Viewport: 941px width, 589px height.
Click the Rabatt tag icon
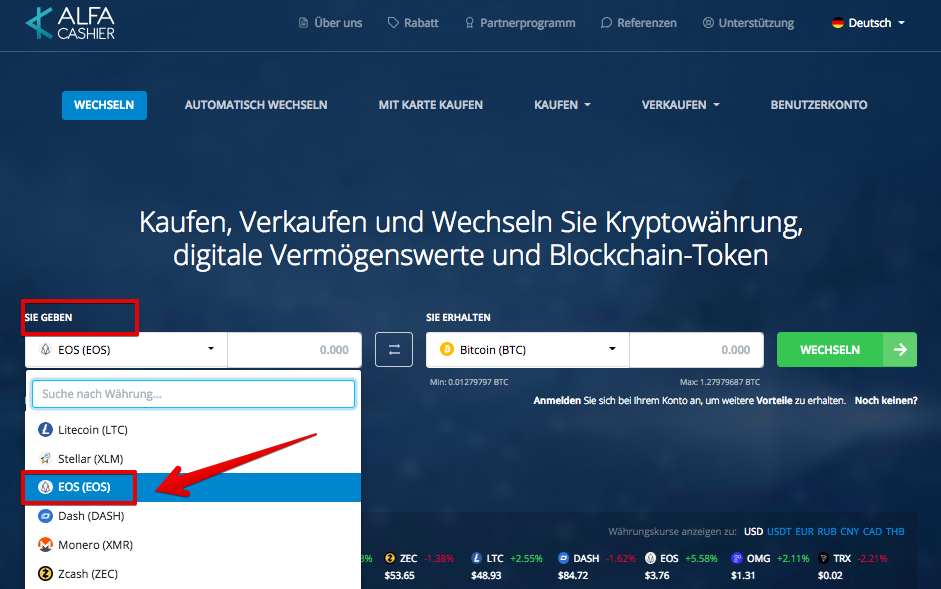pos(393,23)
